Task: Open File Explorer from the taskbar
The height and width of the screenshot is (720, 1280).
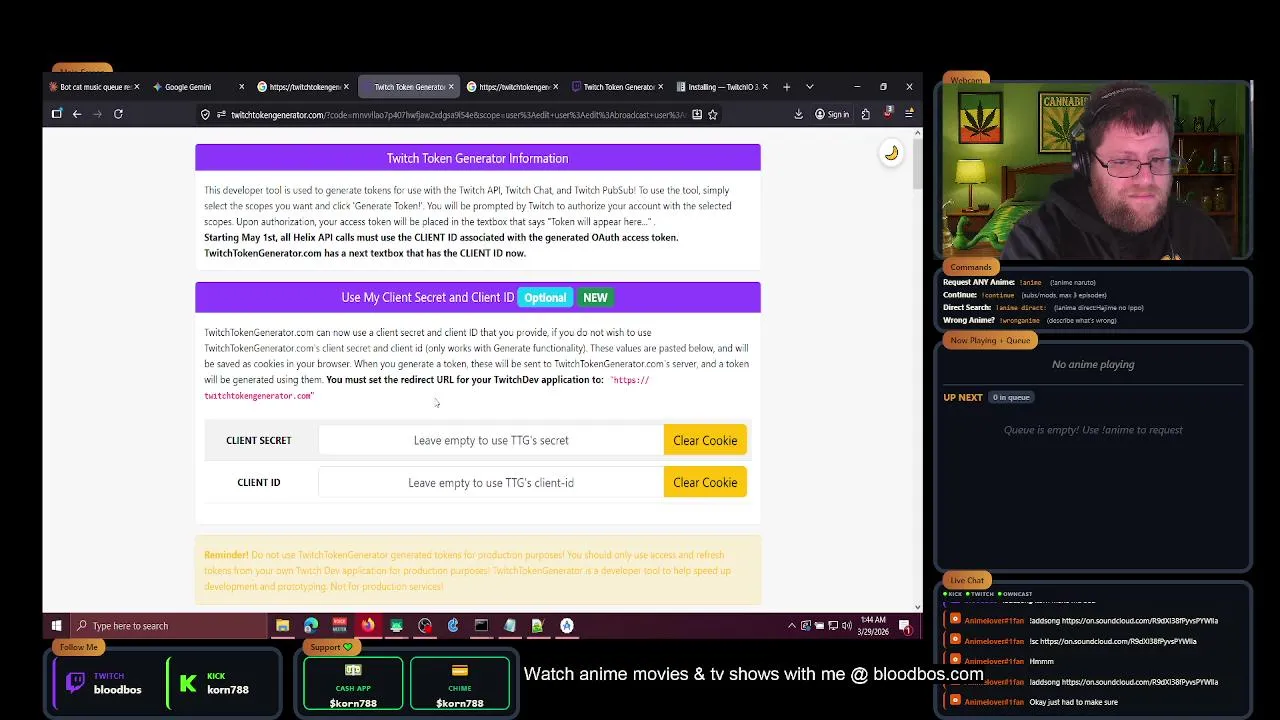Action: pyautogui.click(x=283, y=626)
